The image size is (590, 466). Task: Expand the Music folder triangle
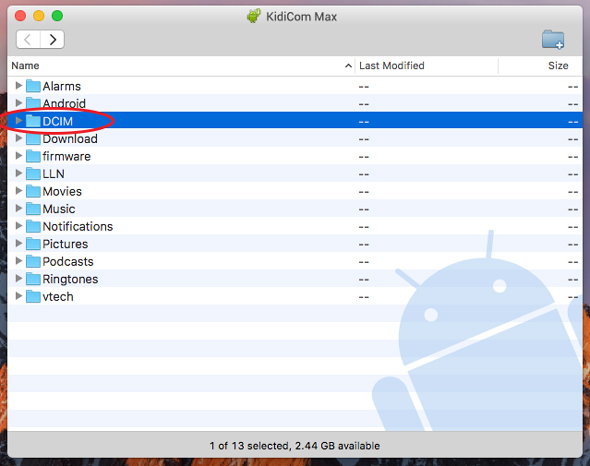click(x=18, y=208)
